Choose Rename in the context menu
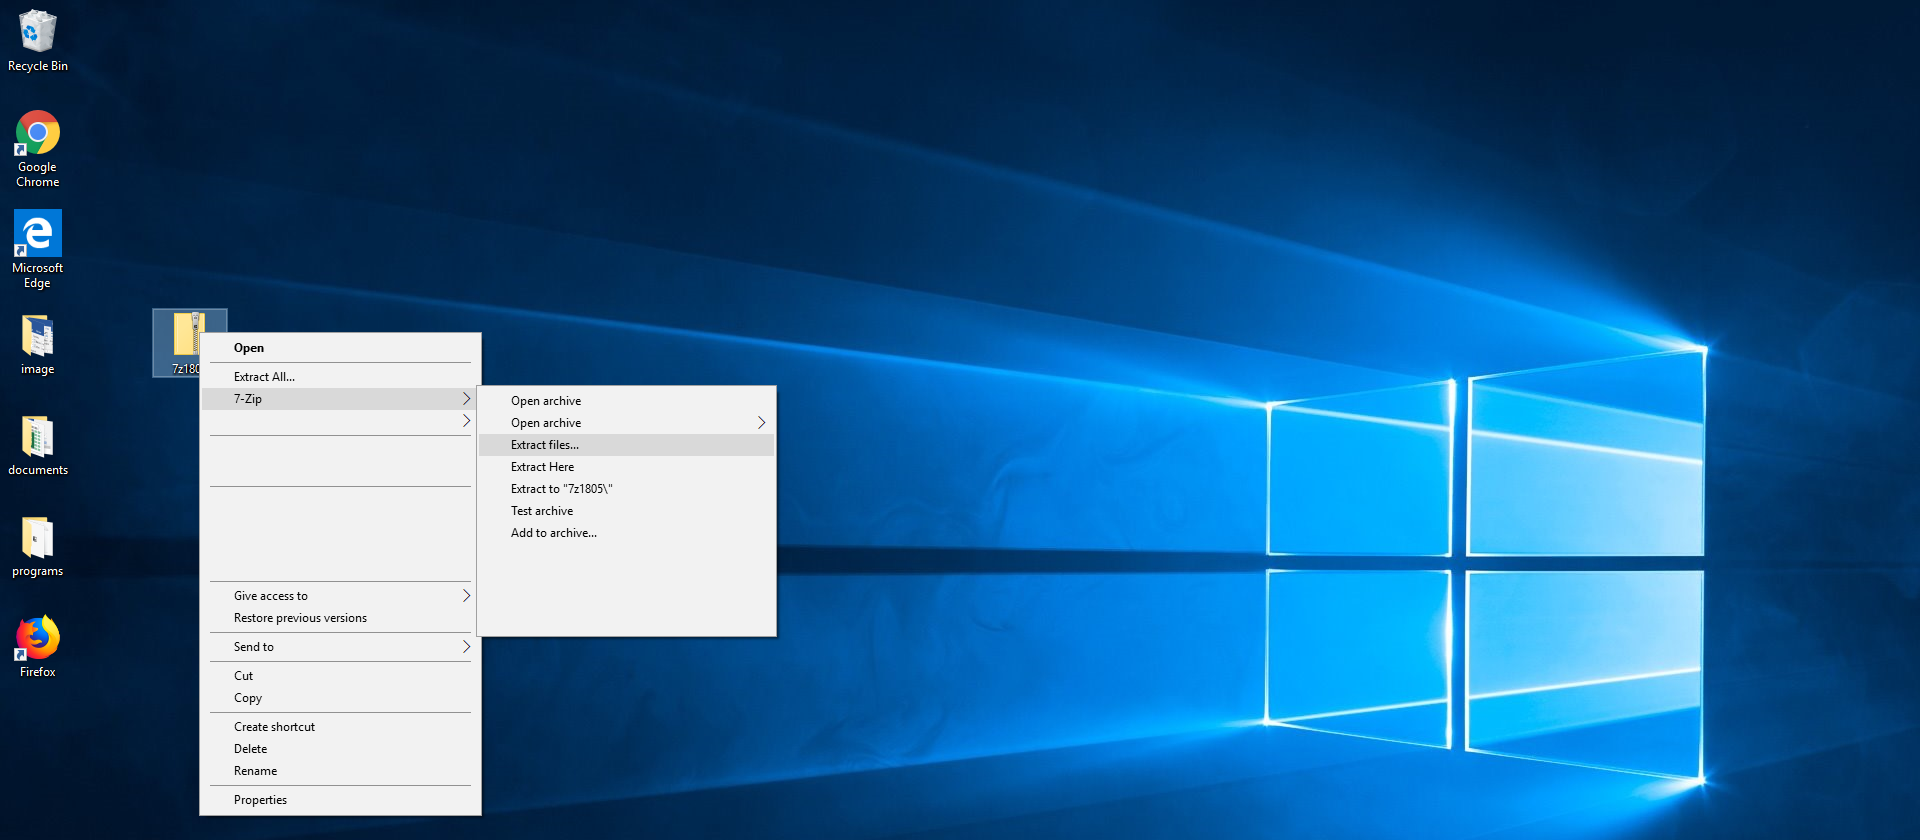1920x840 pixels. pyautogui.click(x=341, y=771)
